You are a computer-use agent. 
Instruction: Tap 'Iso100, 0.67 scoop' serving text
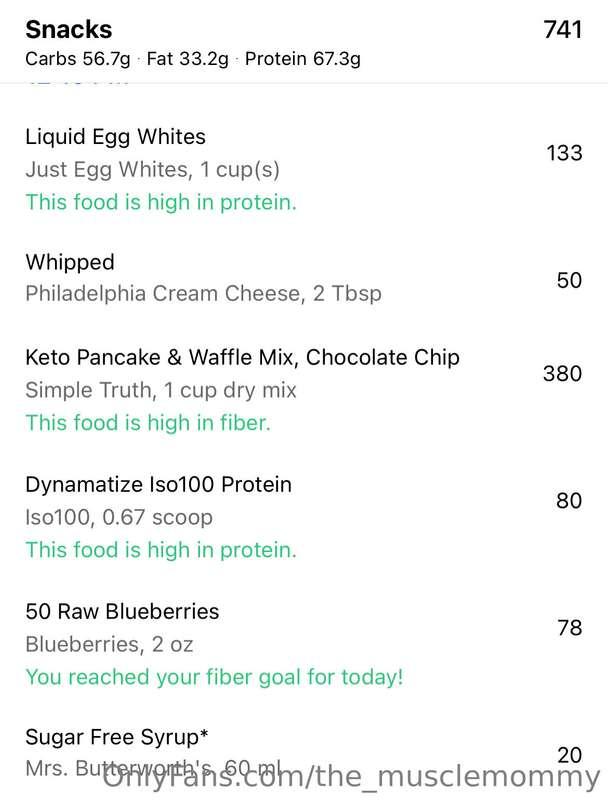pyautogui.click(x=119, y=517)
